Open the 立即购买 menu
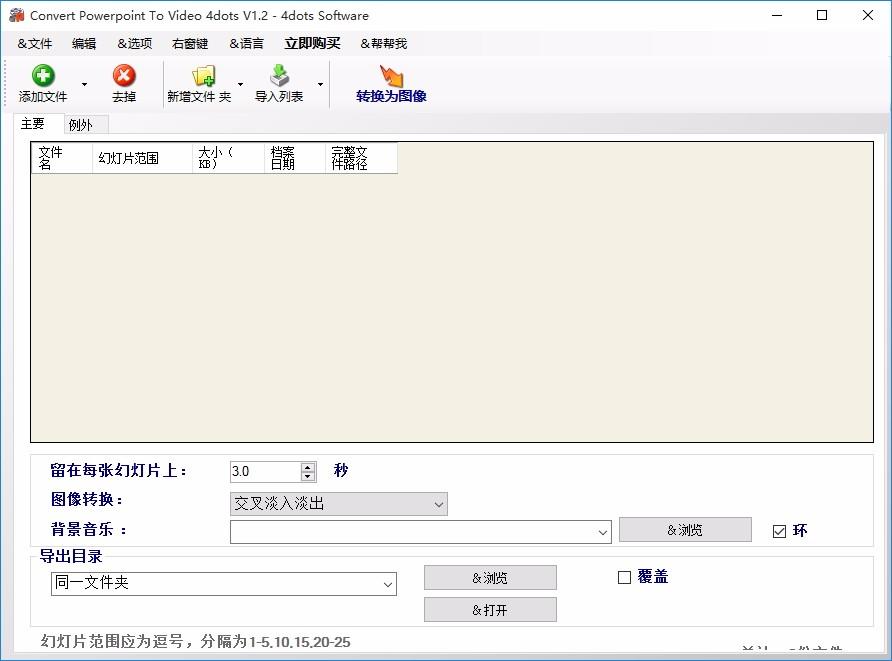Viewport: 892px width, 661px height. click(312, 44)
